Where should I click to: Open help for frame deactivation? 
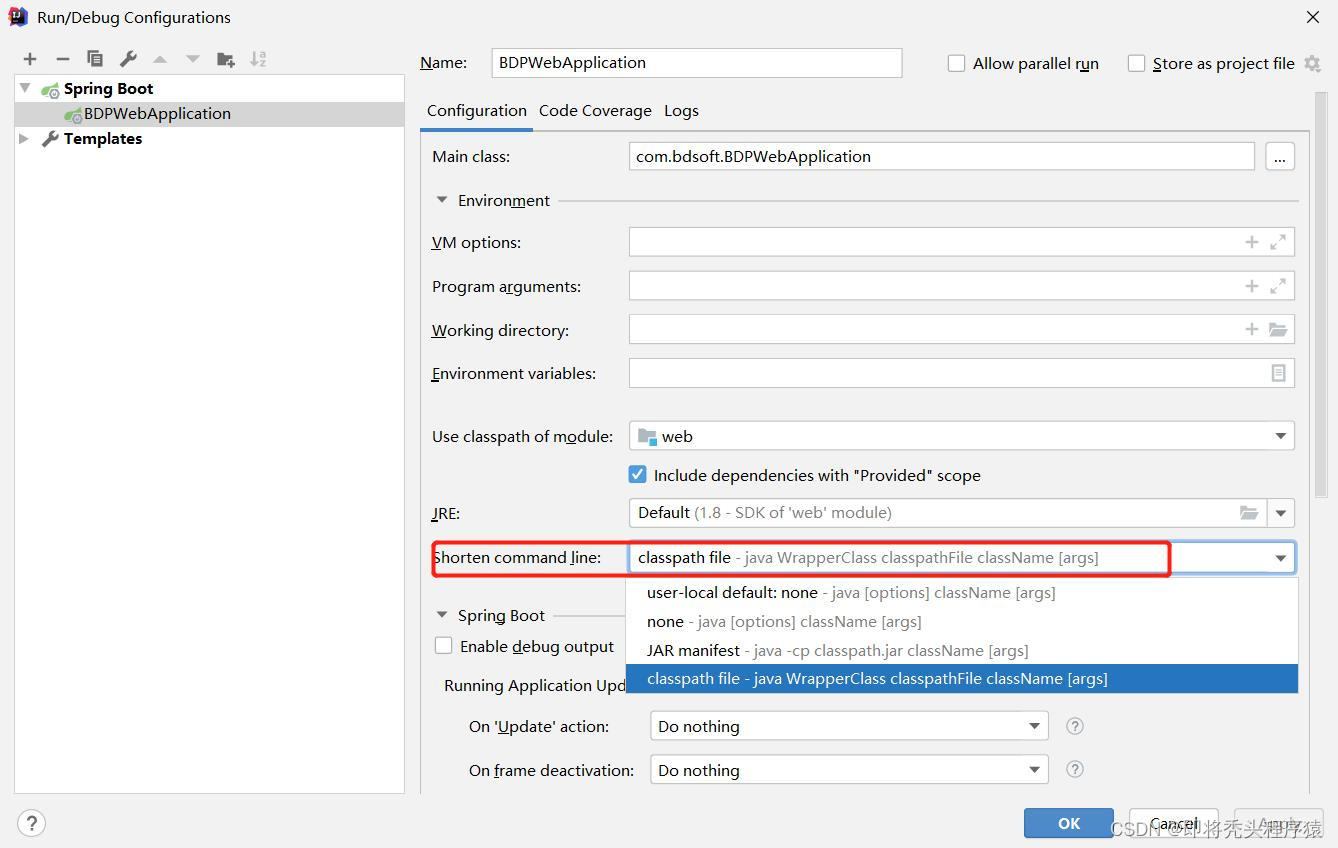pyautogui.click(x=1075, y=769)
